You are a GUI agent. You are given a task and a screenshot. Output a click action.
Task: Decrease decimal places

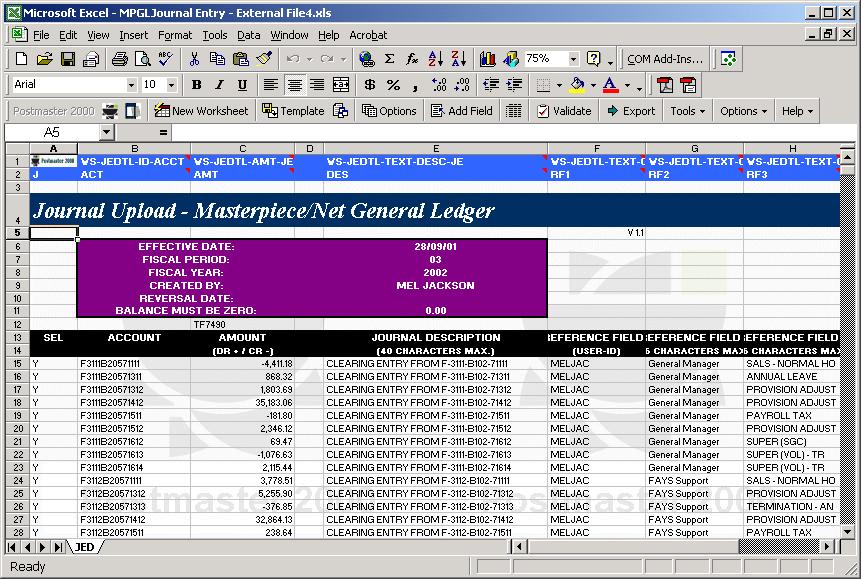tap(462, 85)
